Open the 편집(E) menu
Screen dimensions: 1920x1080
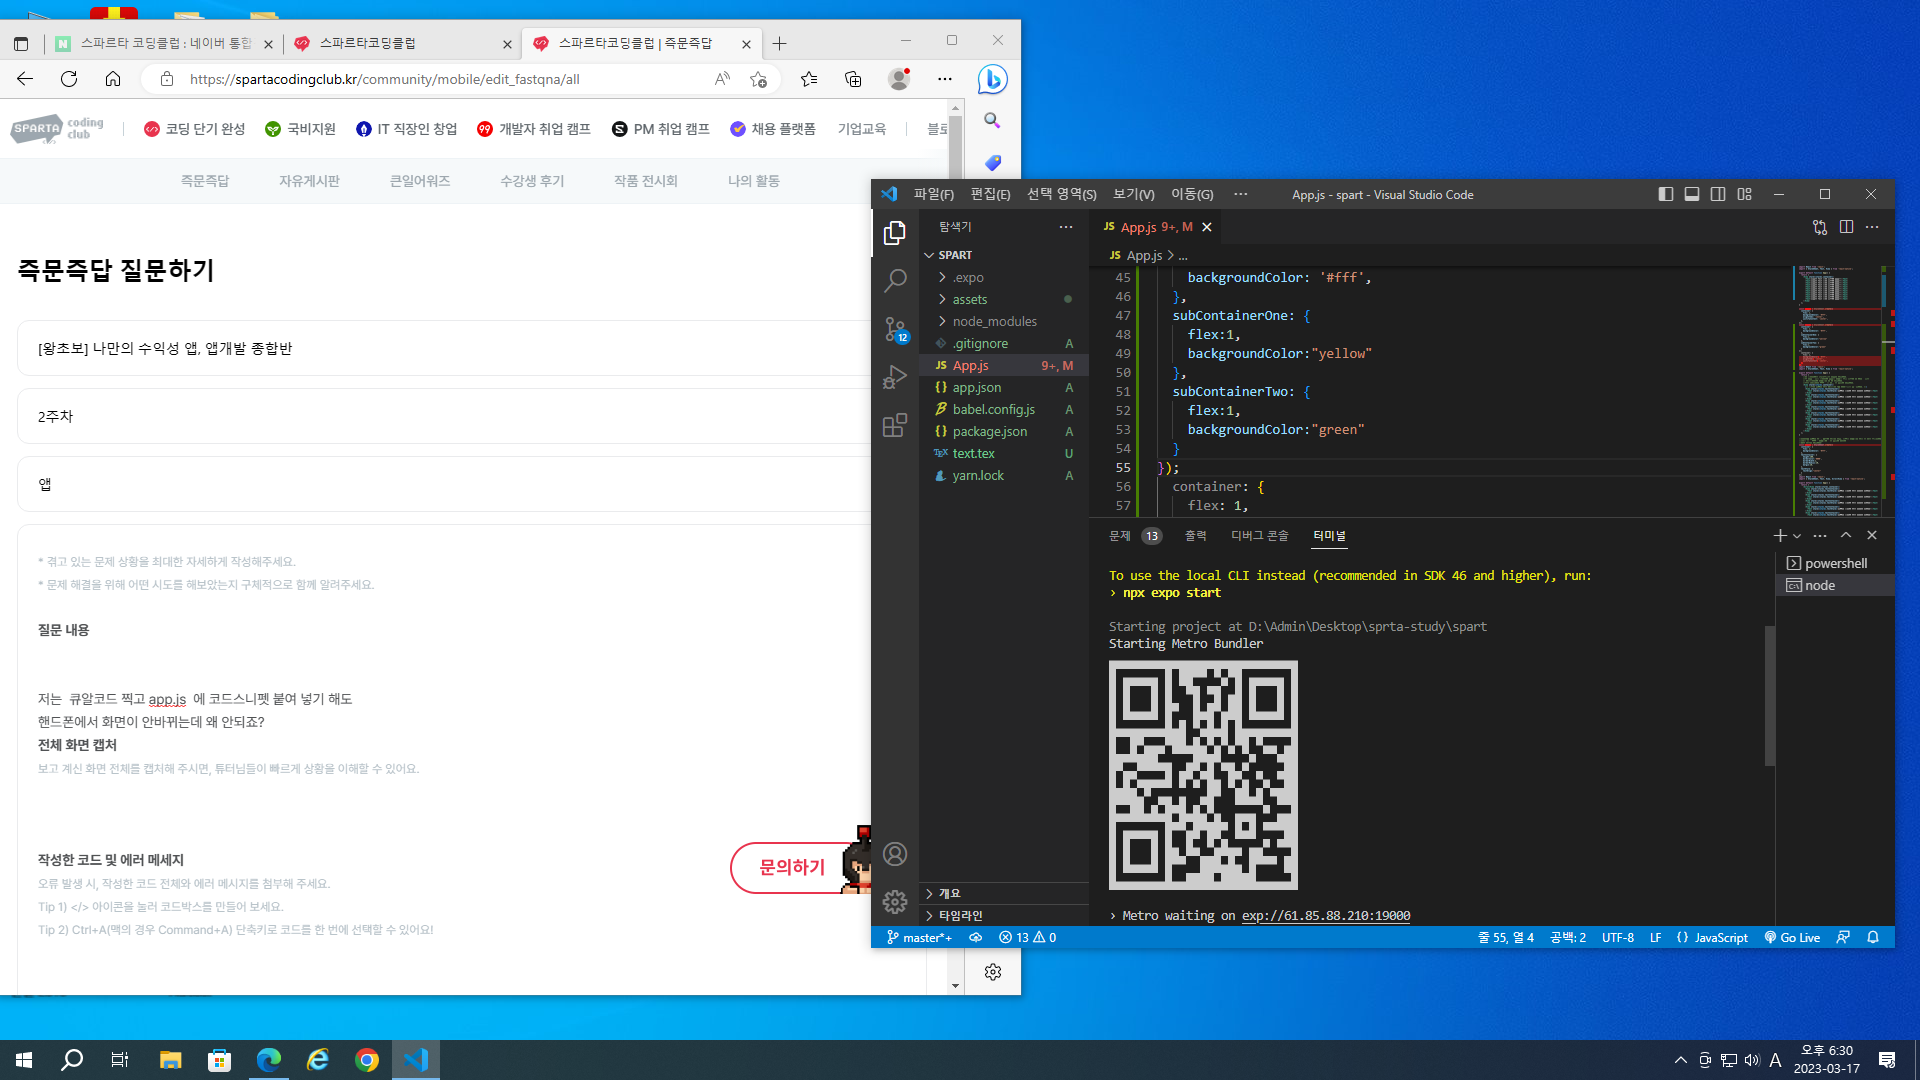[x=990, y=194]
